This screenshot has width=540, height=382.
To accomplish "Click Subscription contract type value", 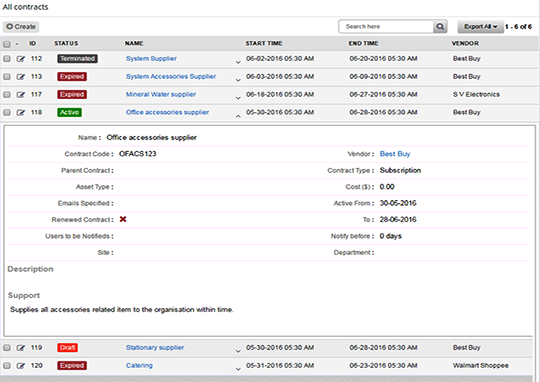I will coord(400,171).
